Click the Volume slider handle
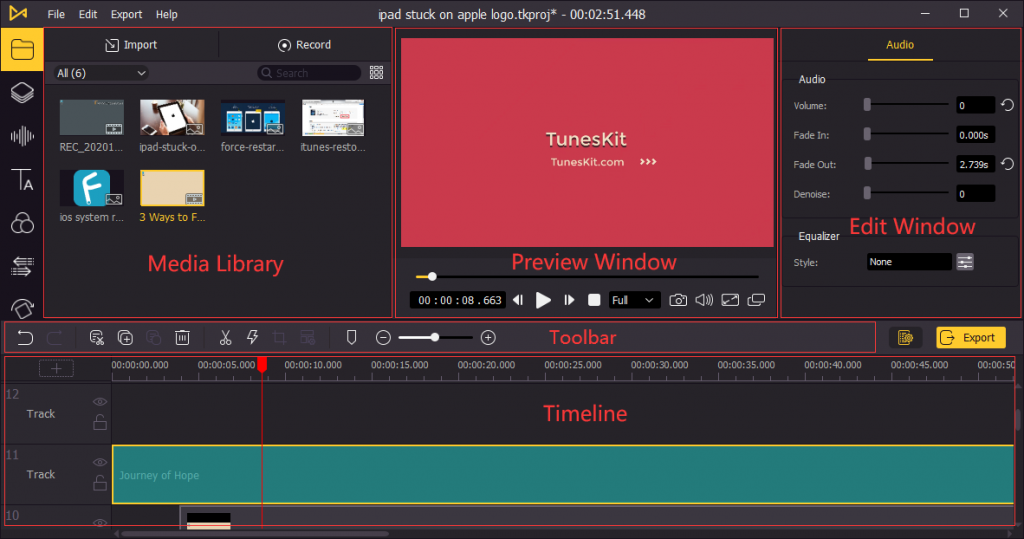This screenshot has height=539, width=1024. [867, 105]
